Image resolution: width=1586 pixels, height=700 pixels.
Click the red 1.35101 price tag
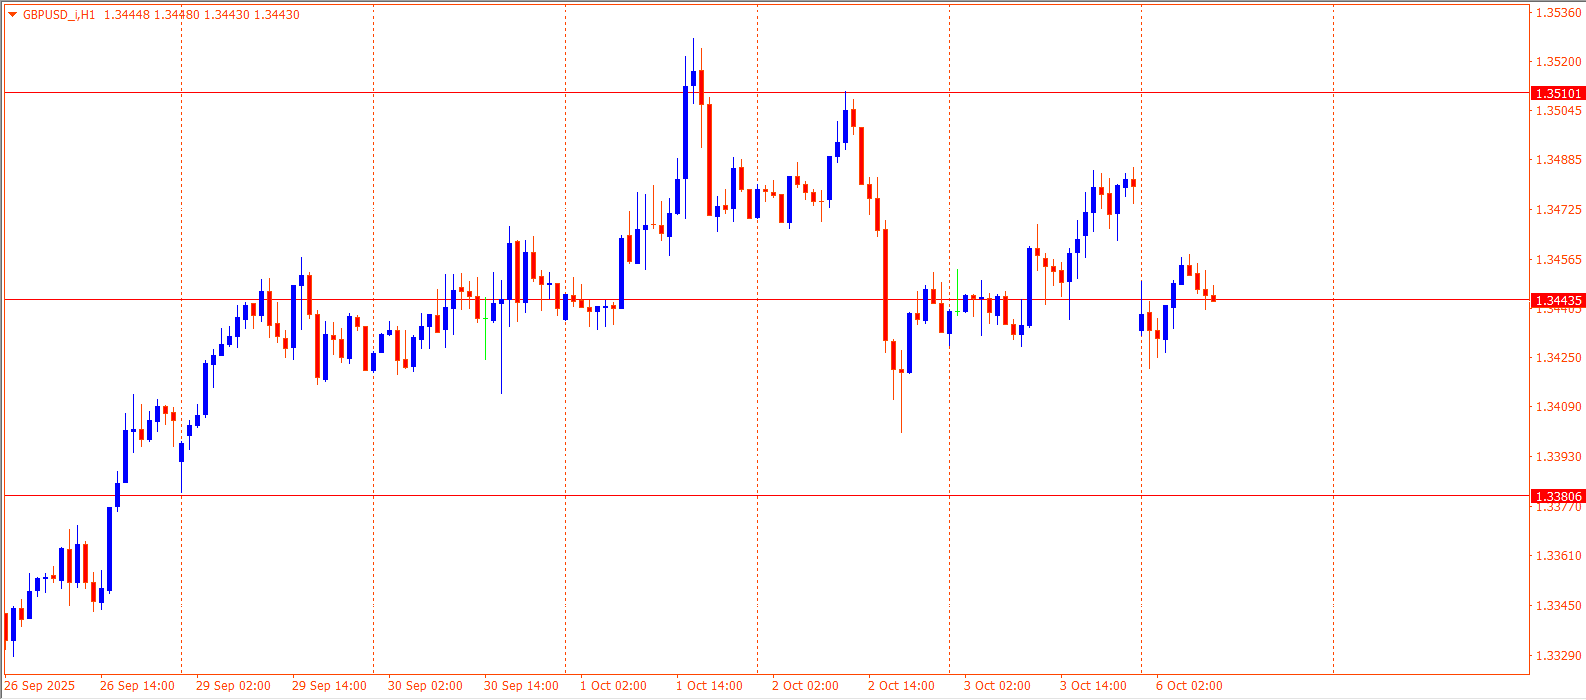coord(1558,93)
